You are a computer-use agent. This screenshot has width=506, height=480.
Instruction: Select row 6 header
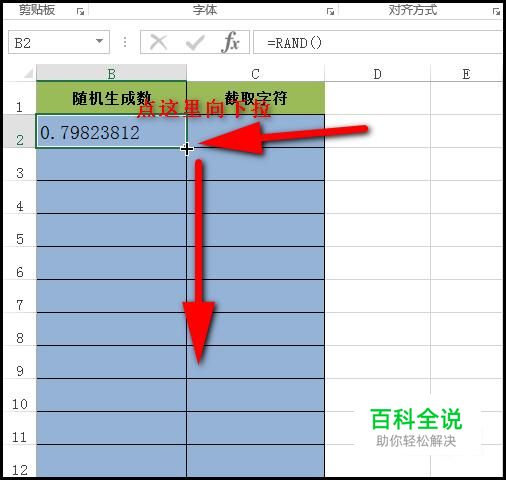click(19, 263)
